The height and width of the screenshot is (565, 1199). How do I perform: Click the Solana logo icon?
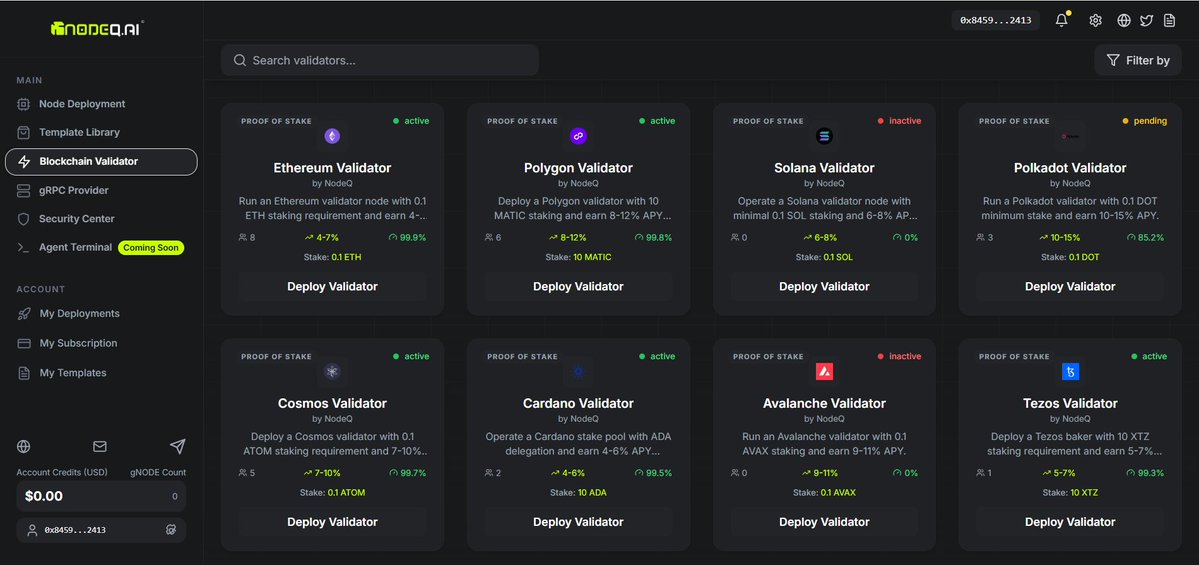(x=824, y=136)
